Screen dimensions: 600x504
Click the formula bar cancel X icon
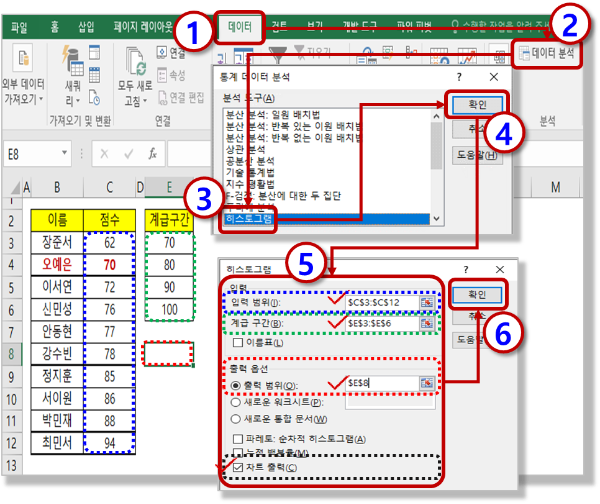tap(104, 154)
